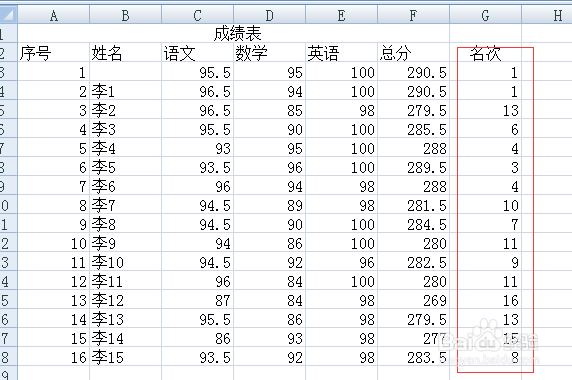The width and height of the screenshot is (572, 380).
Task: Select the name cell 李10
Action: click(x=125, y=262)
